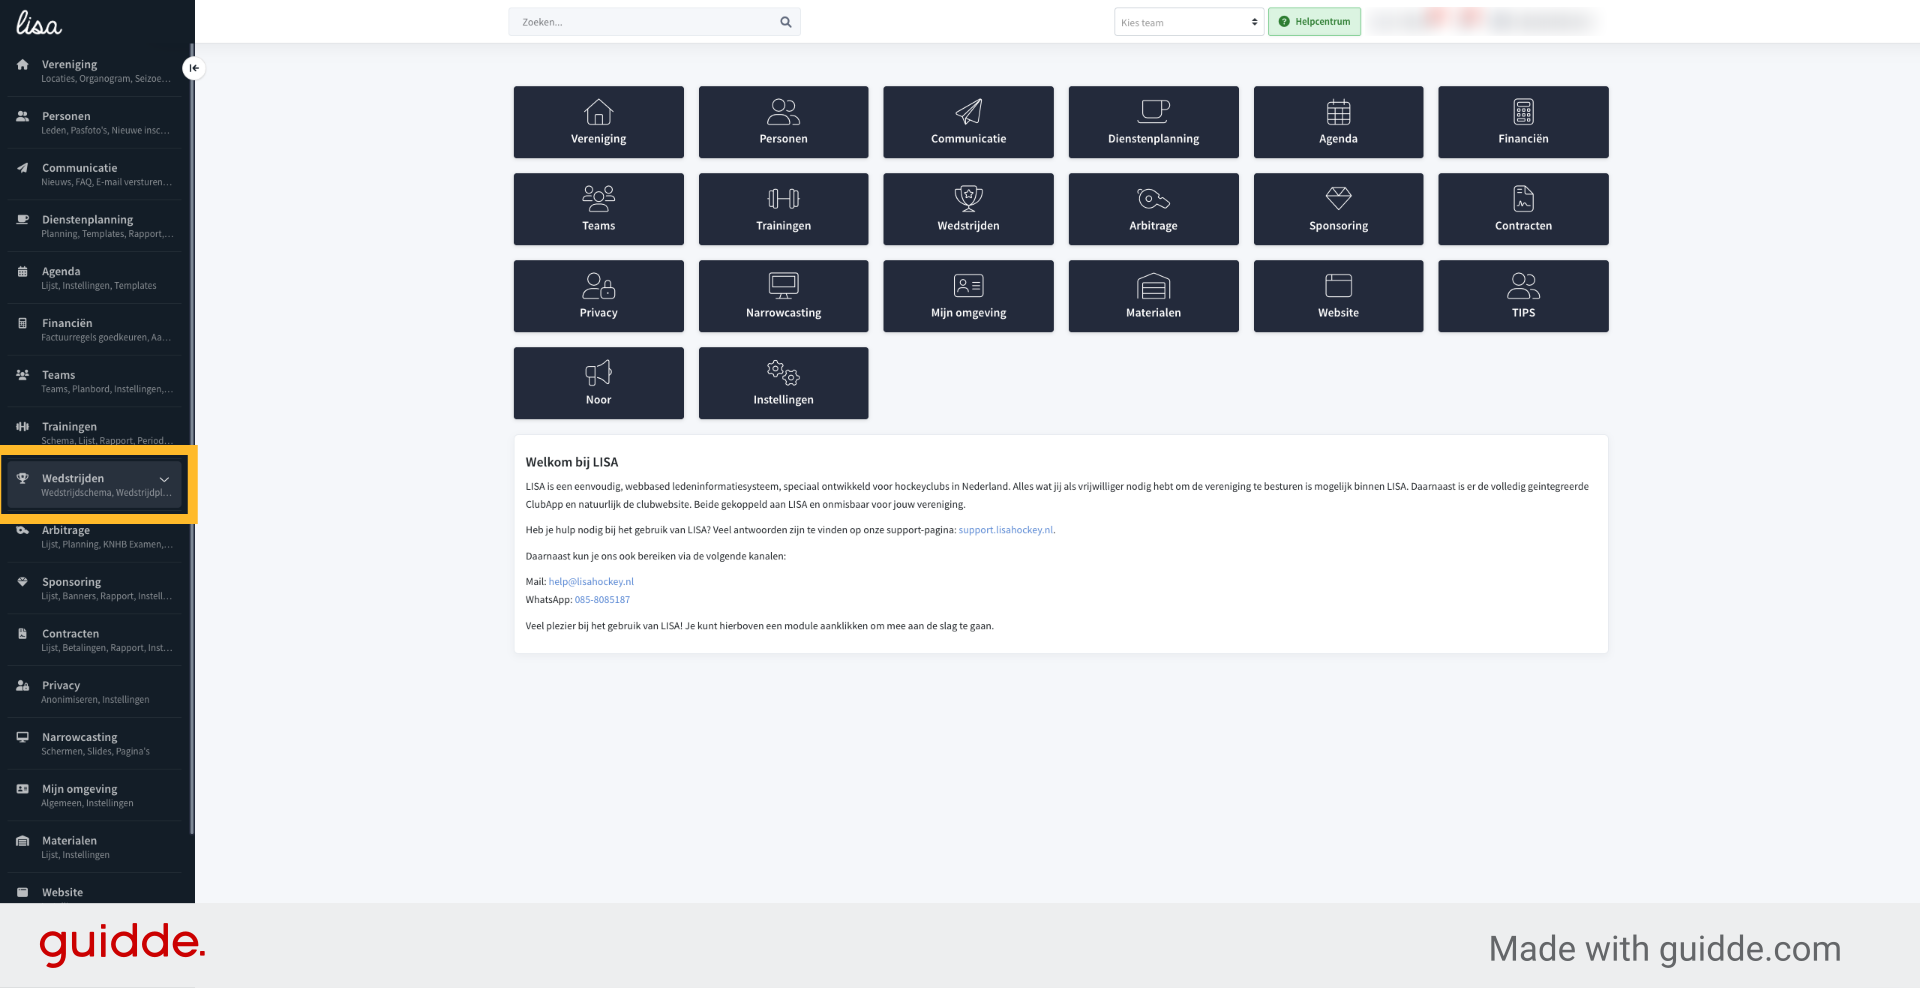
Task: Select Sponsoring in the sidebar menu
Action: [96, 588]
